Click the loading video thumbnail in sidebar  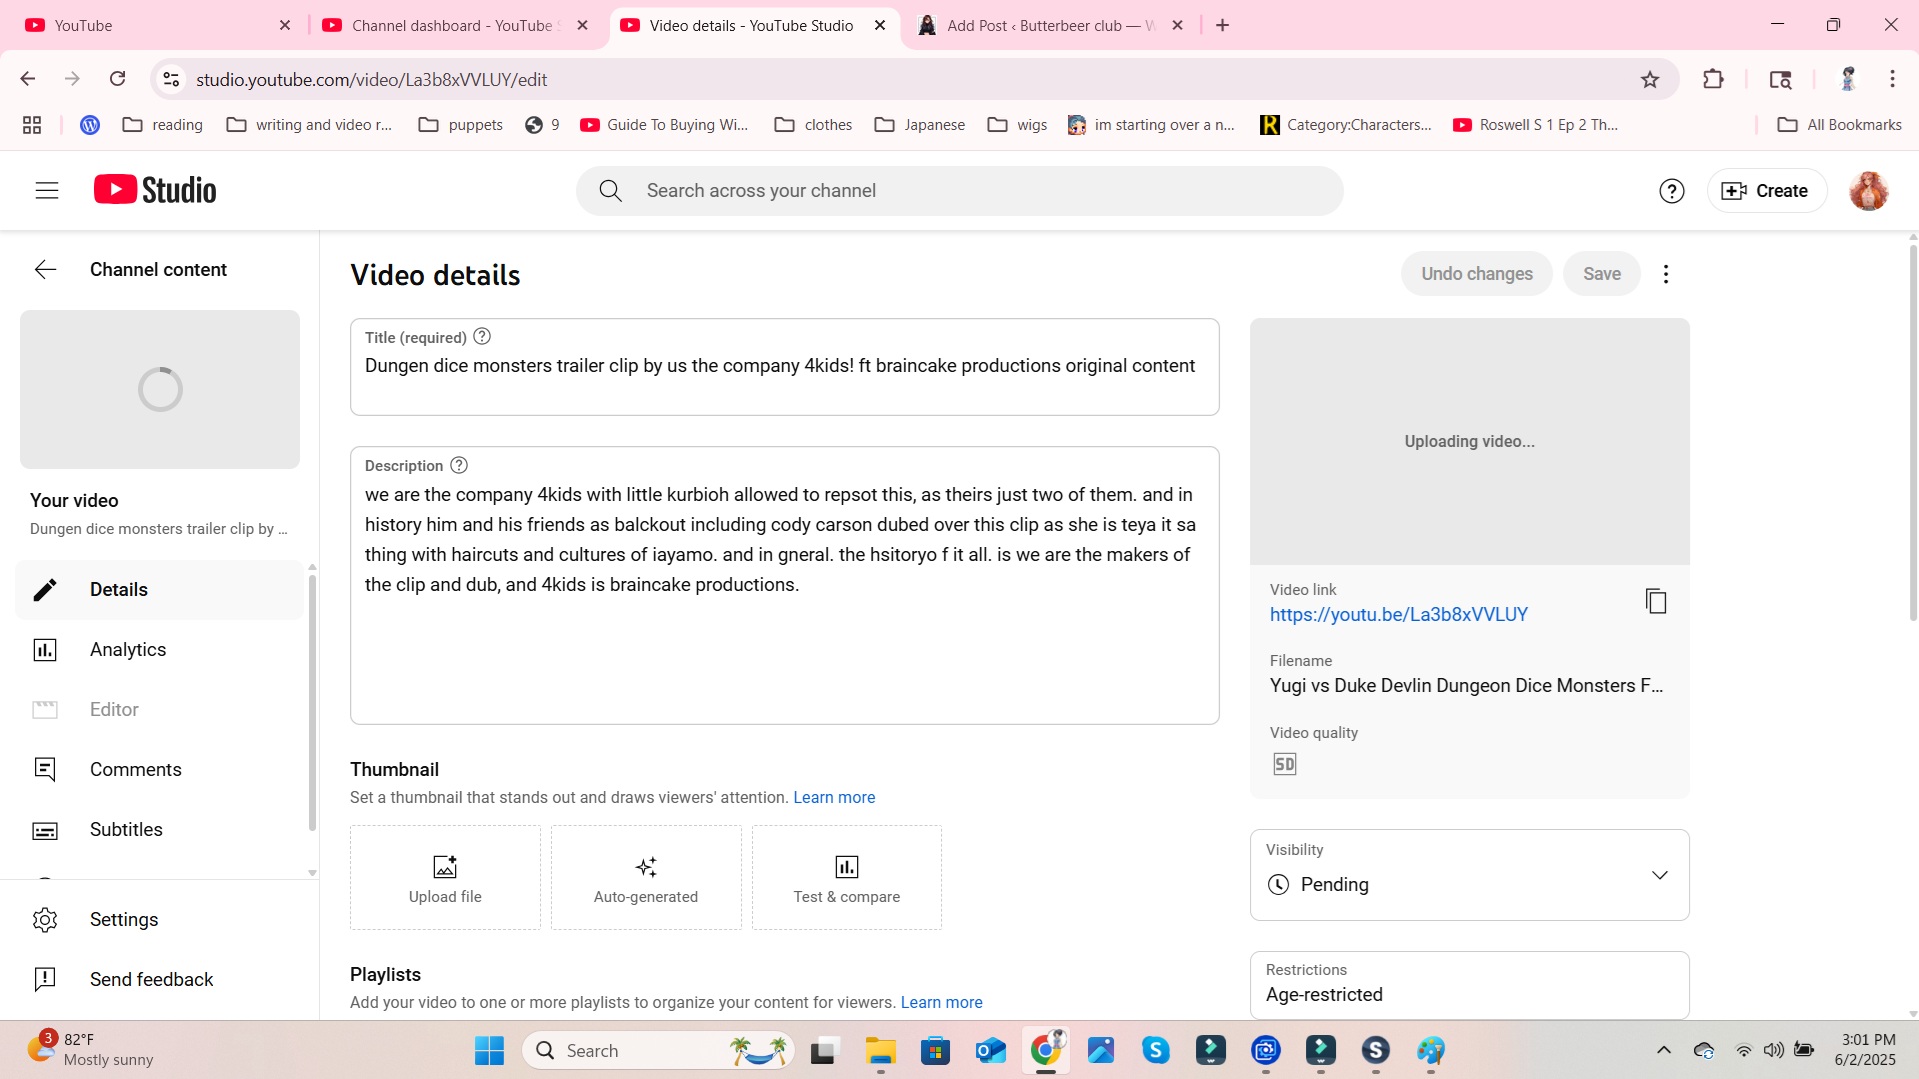point(160,390)
